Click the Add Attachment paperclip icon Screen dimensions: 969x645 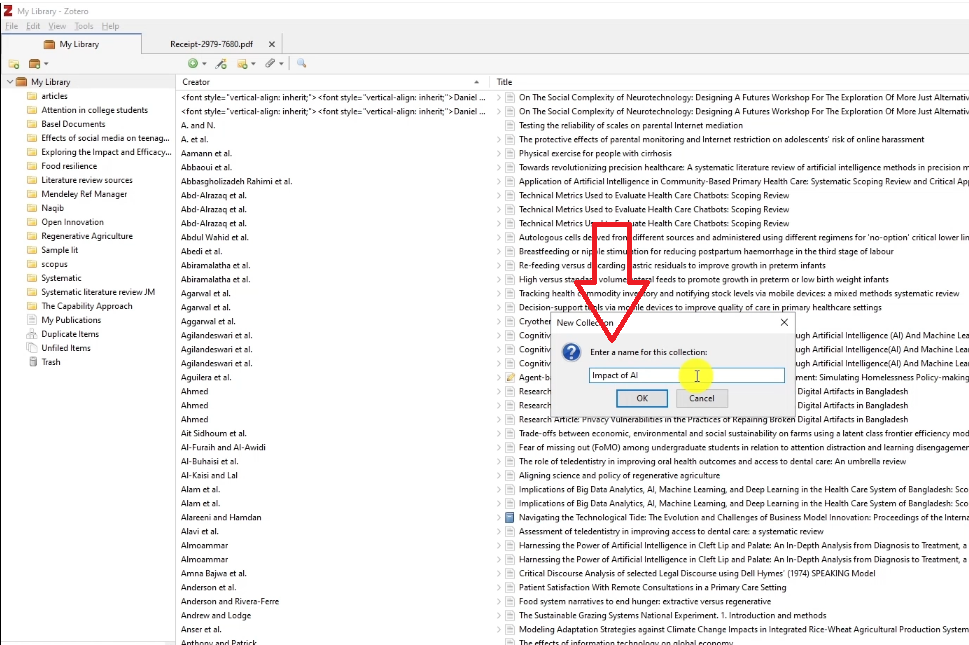coord(270,63)
